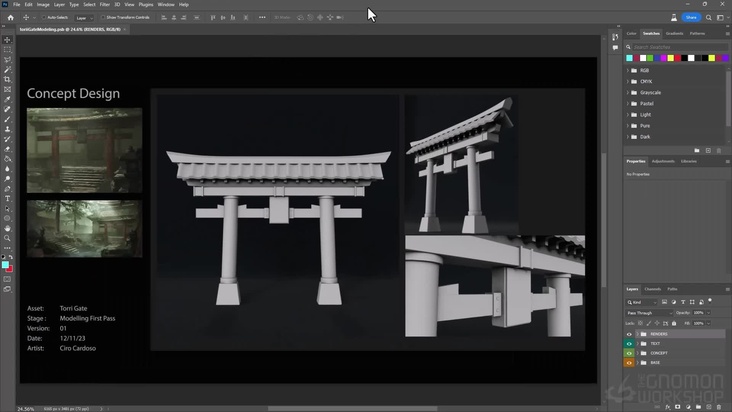Open the Window menu
Image resolution: width=732 pixels, height=412 pixels.
[x=166, y=5]
